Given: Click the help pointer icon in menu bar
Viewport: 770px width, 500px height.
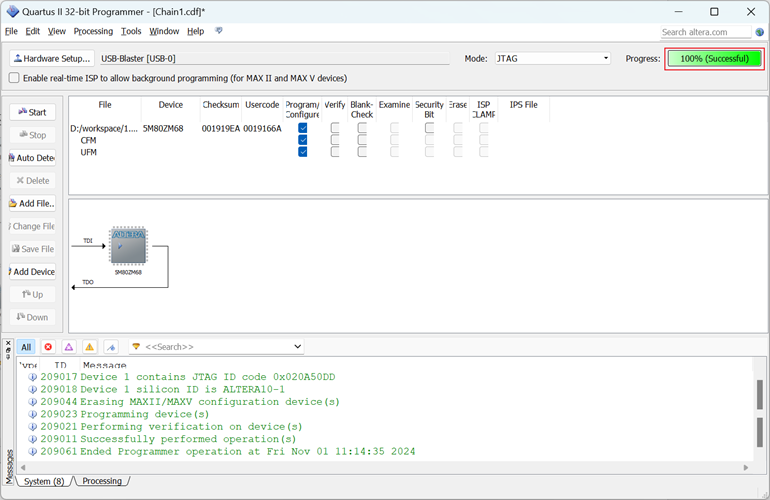Looking at the screenshot, I should coord(219,31).
